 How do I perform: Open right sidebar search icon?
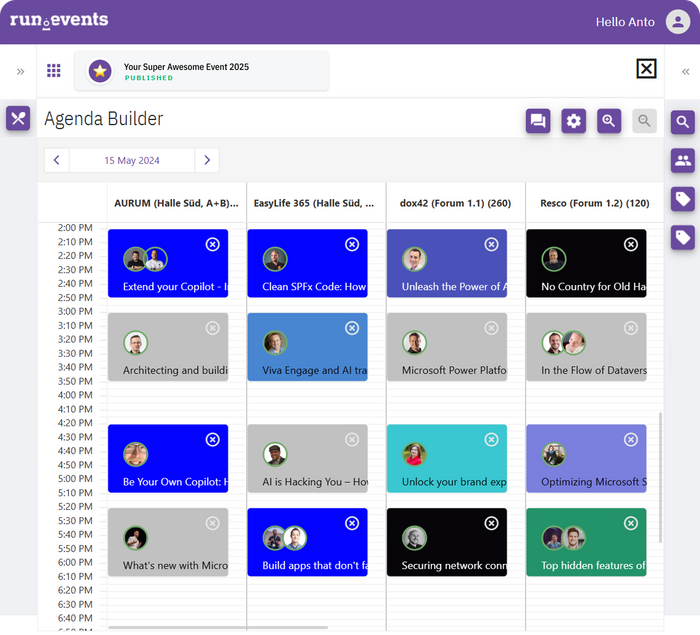pos(683,122)
